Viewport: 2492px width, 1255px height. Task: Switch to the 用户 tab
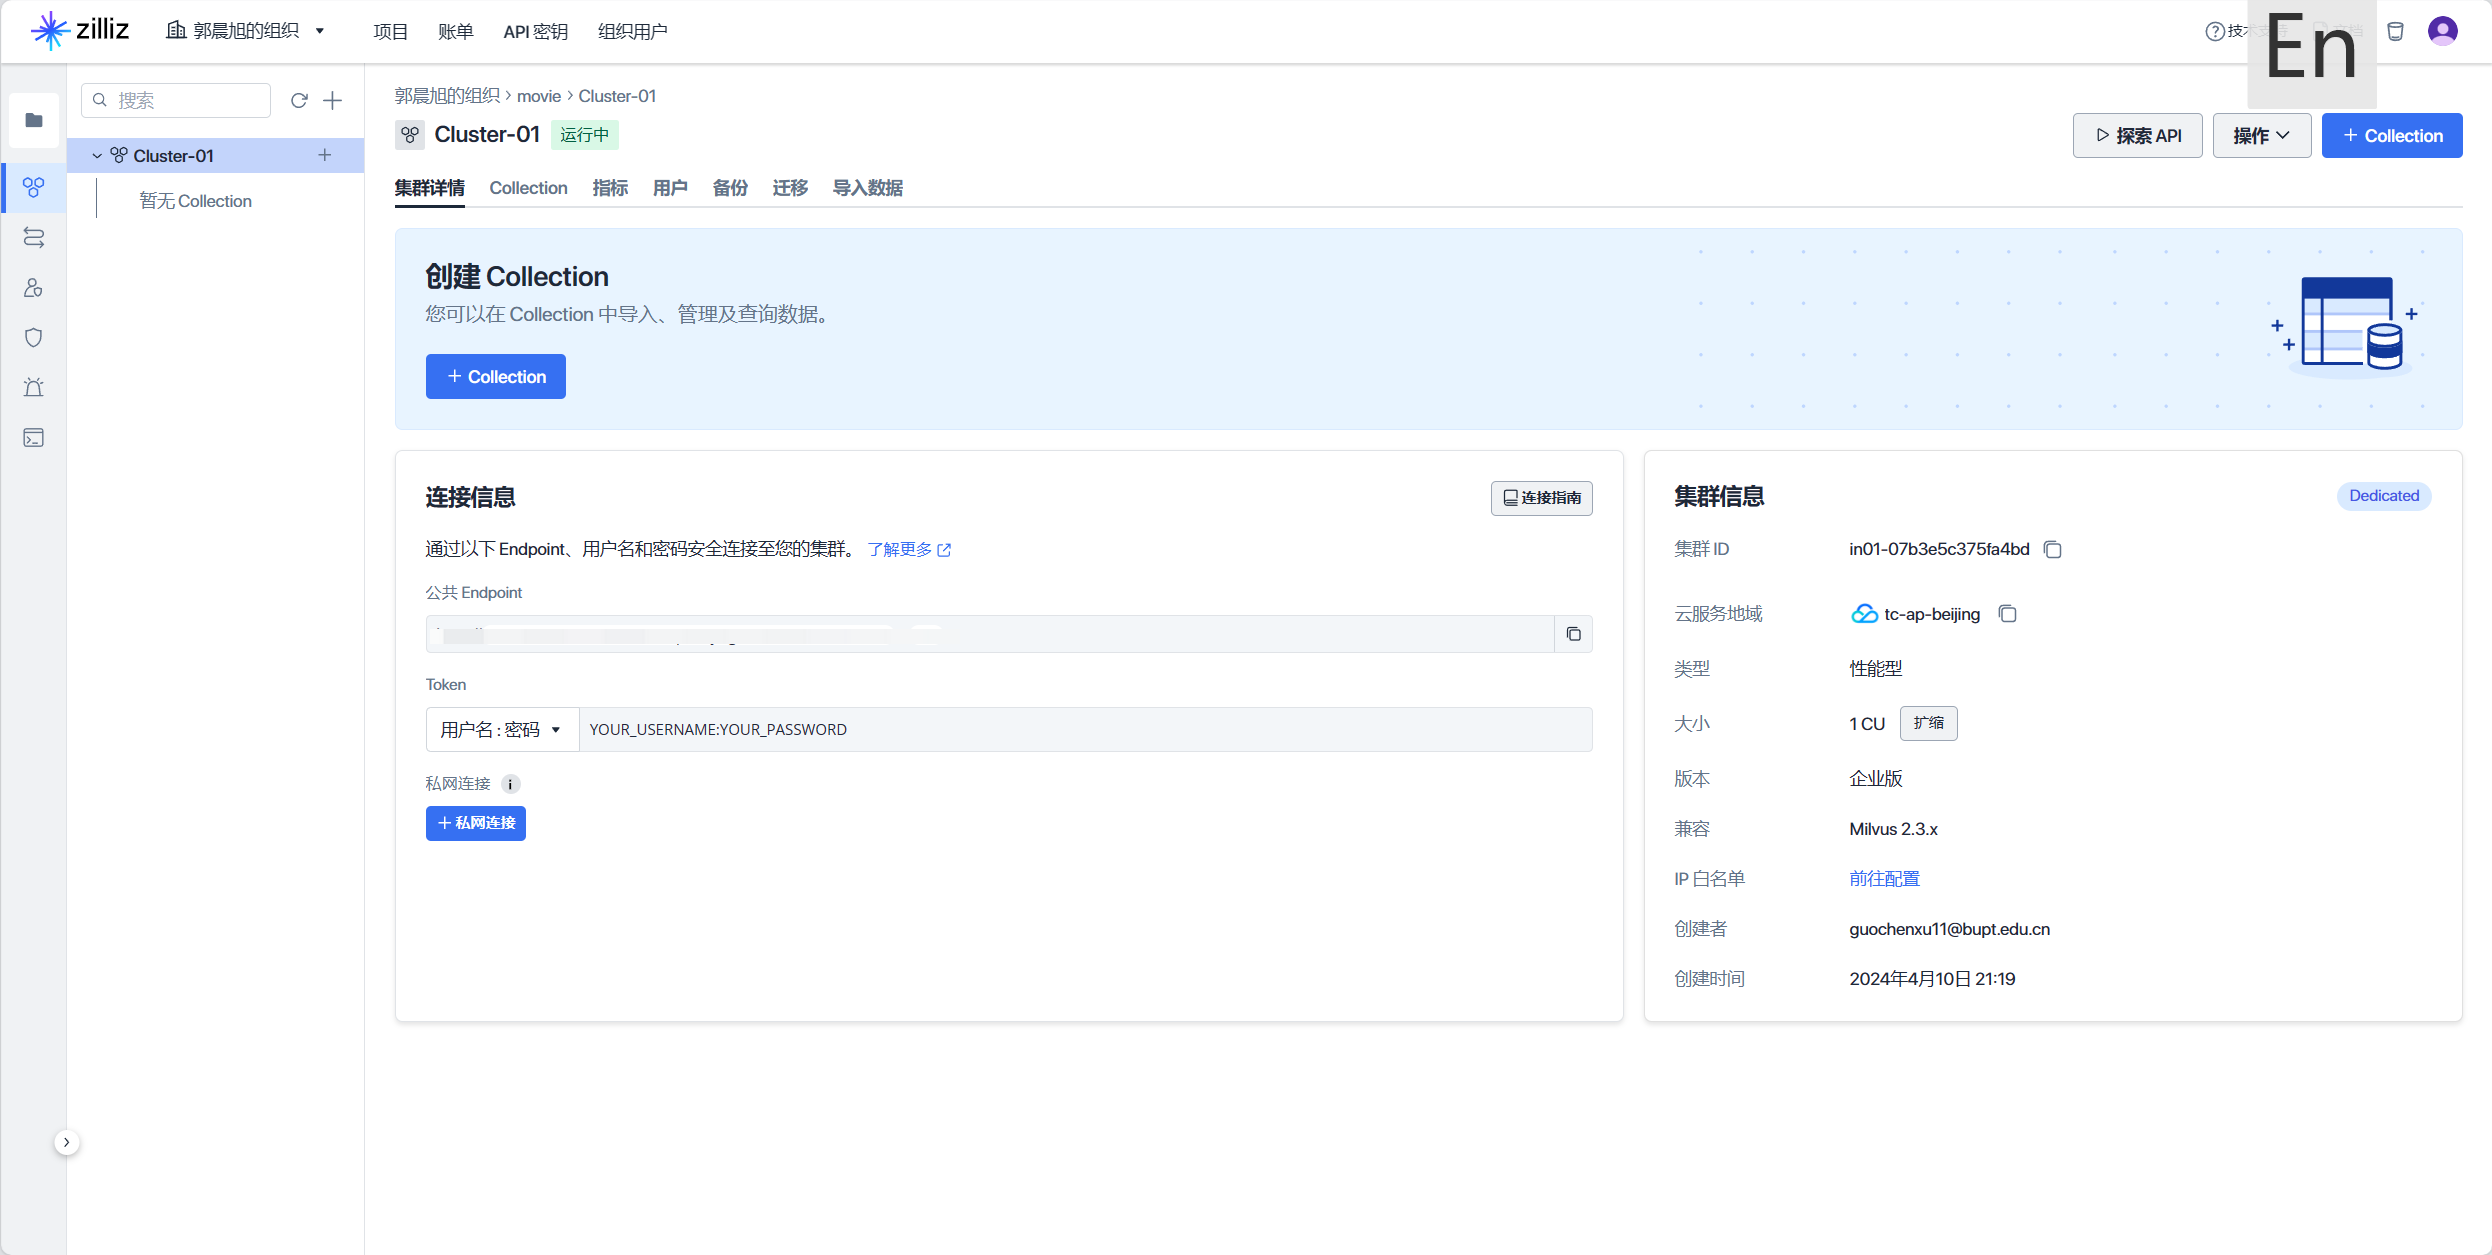point(670,188)
